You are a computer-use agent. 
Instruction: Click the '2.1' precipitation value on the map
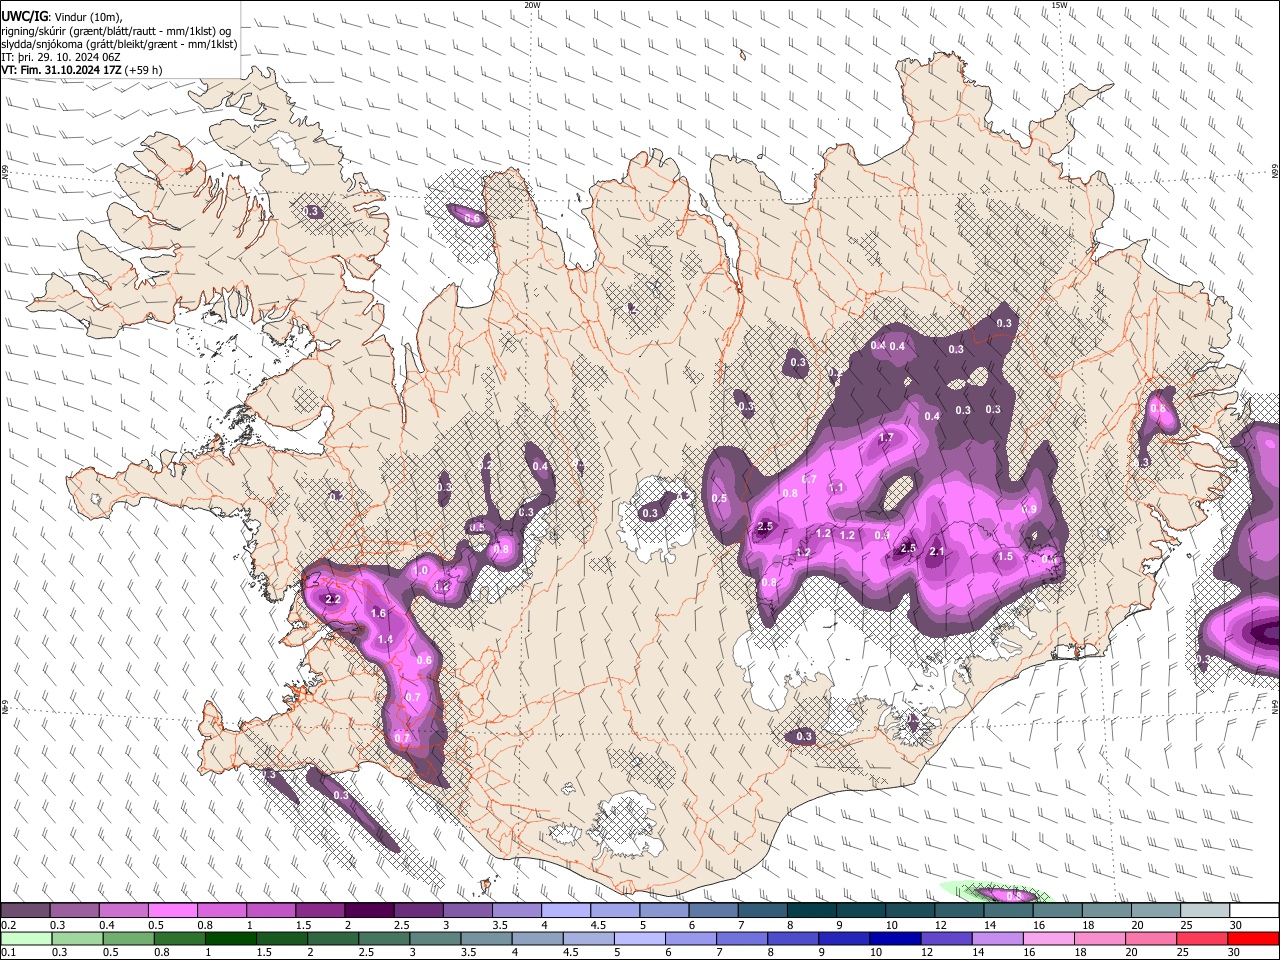click(937, 551)
